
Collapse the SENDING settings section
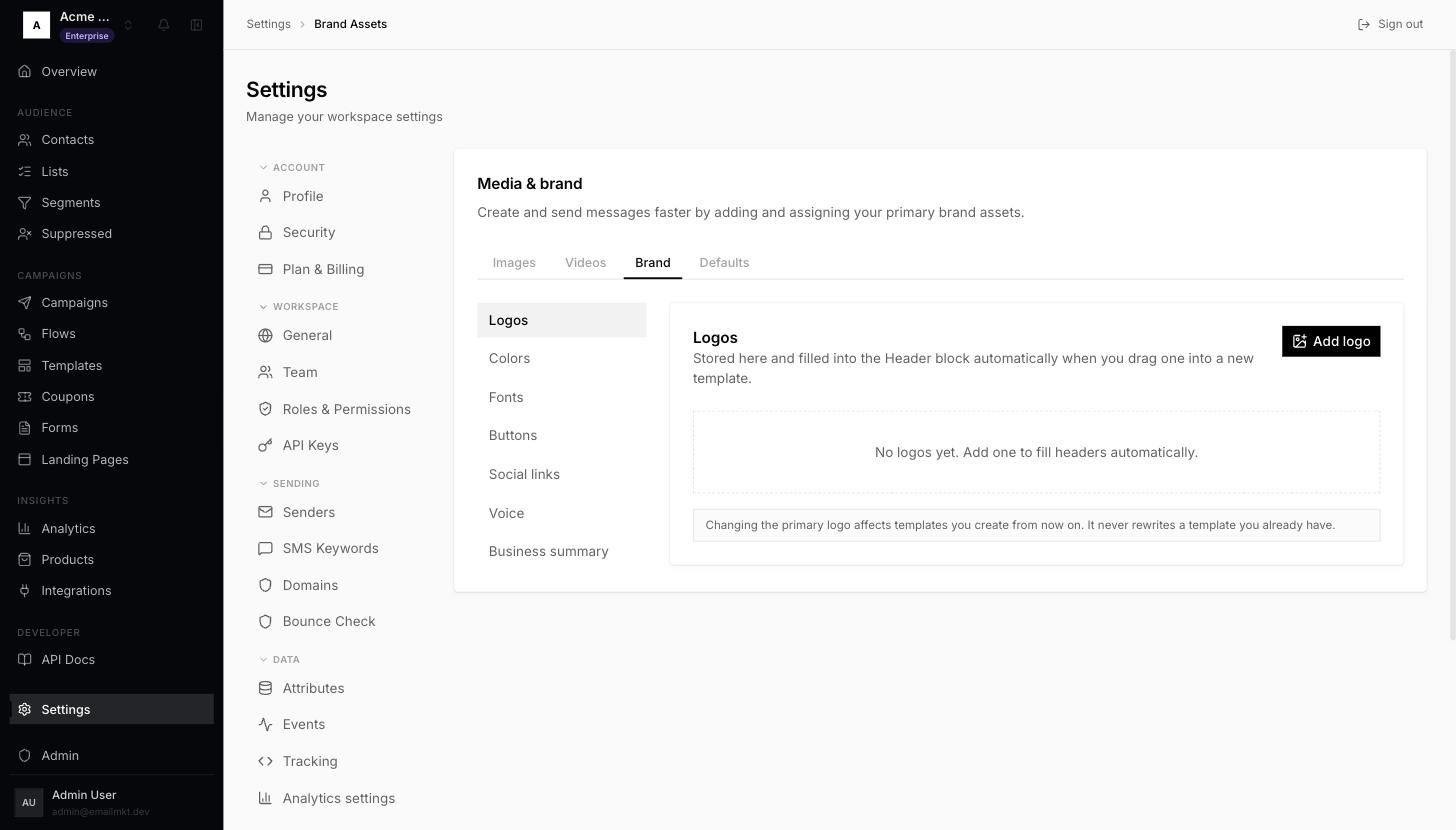pyautogui.click(x=290, y=484)
